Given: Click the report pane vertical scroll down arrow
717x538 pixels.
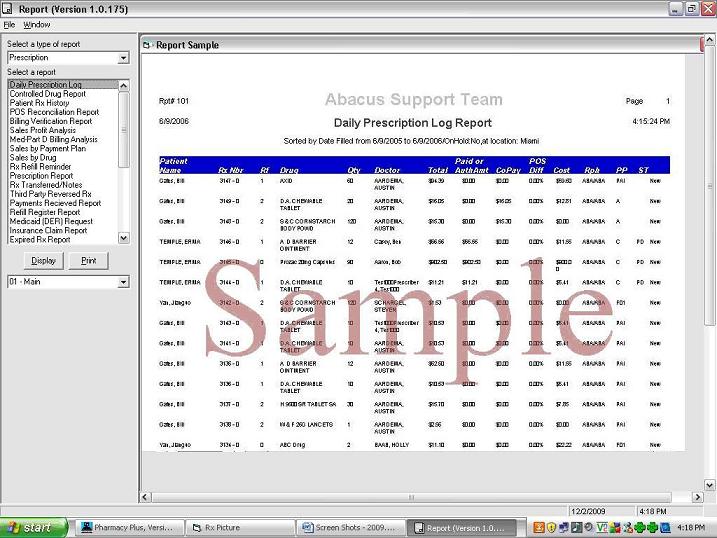Looking at the screenshot, I should (709, 485).
